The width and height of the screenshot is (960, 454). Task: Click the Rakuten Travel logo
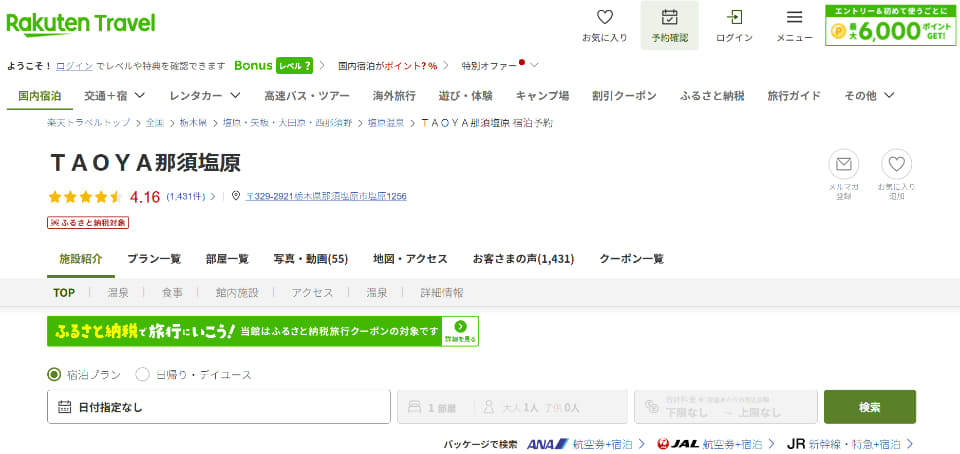(81, 22)
